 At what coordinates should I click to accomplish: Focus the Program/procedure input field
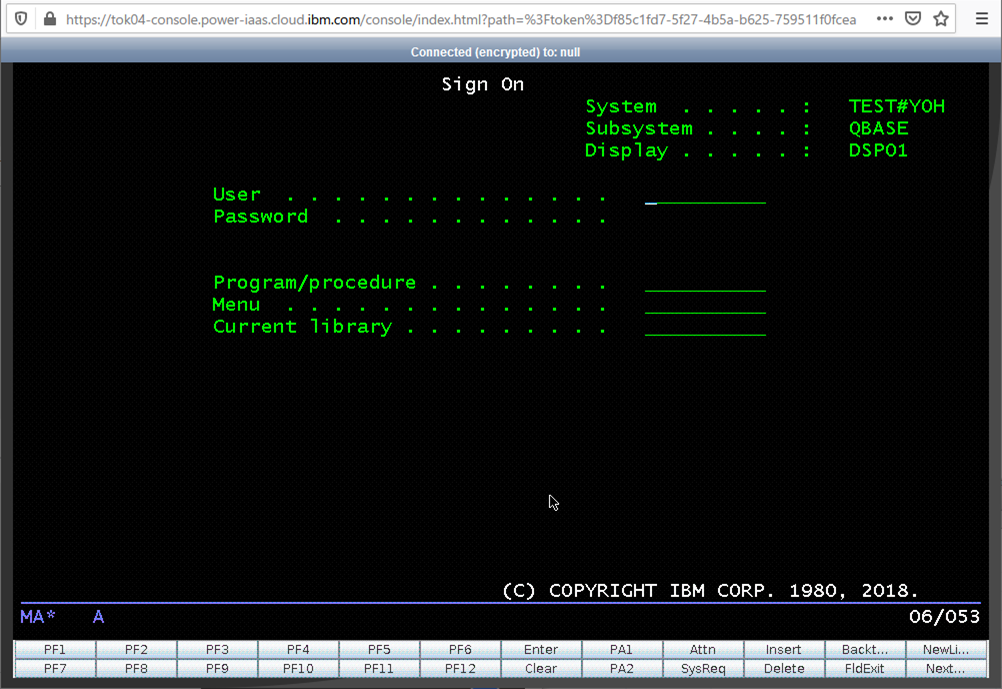click(x=705, y=283)
